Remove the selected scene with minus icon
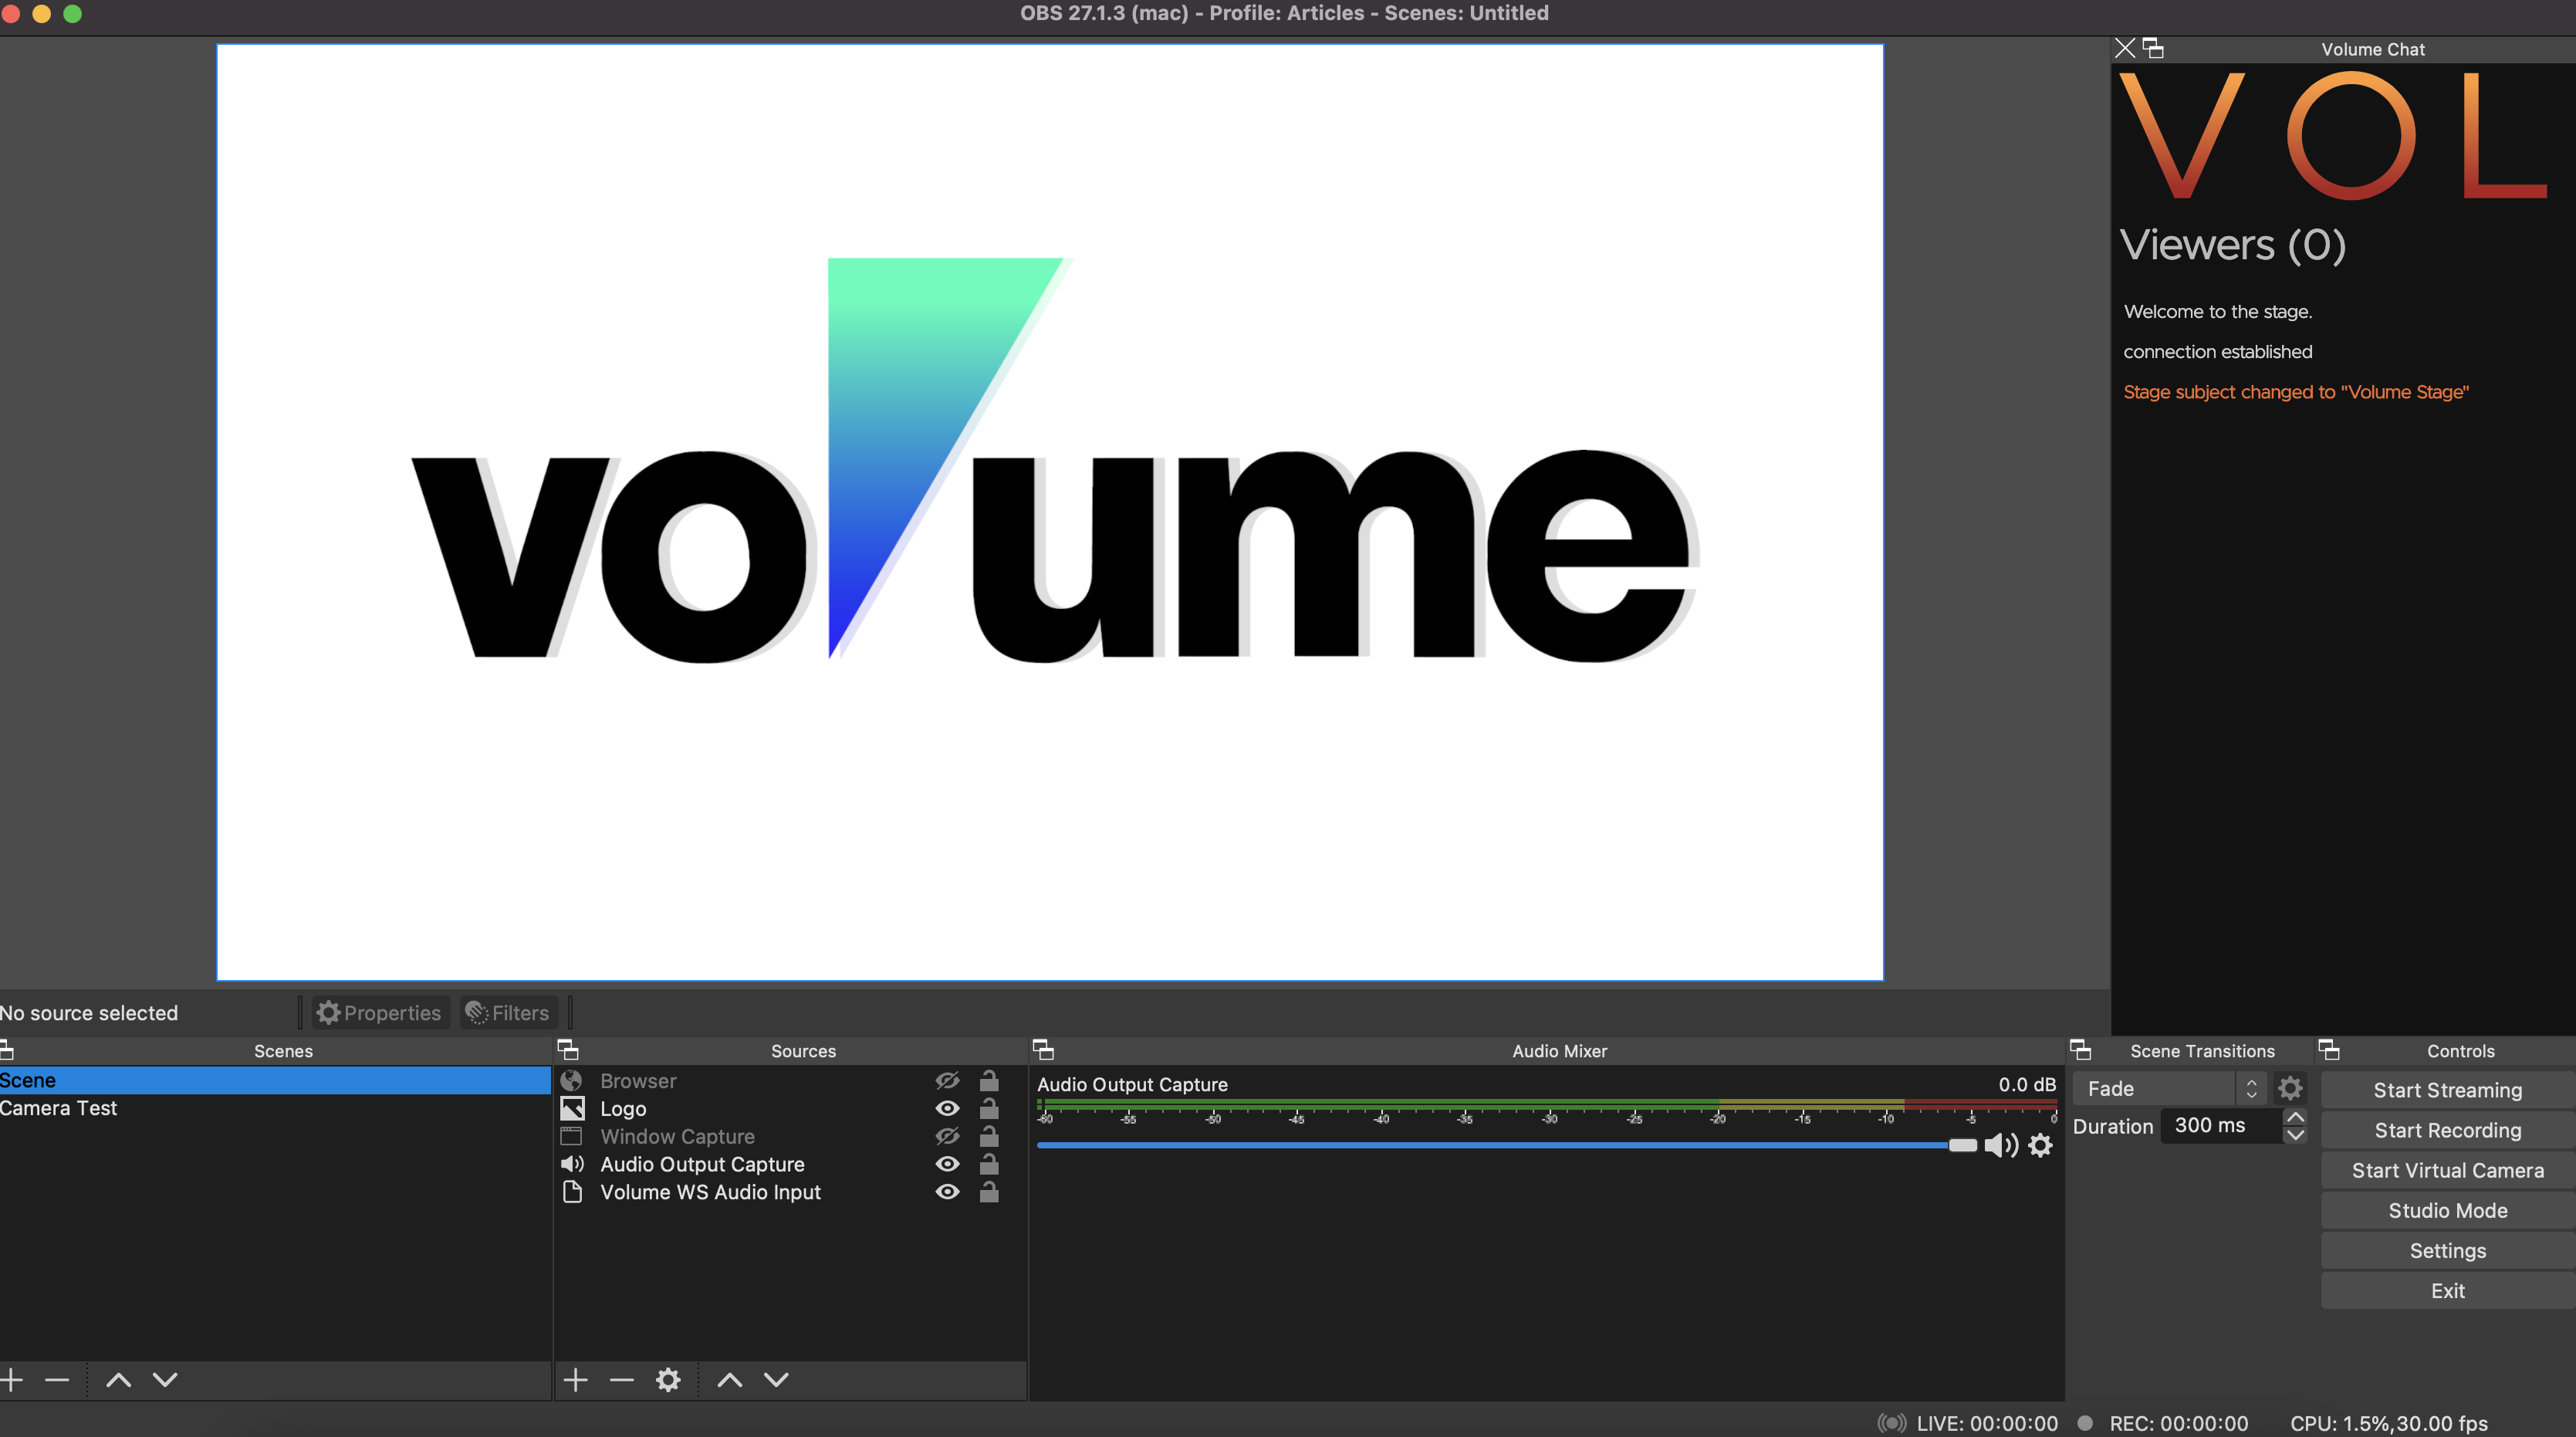 (57, 1380)
